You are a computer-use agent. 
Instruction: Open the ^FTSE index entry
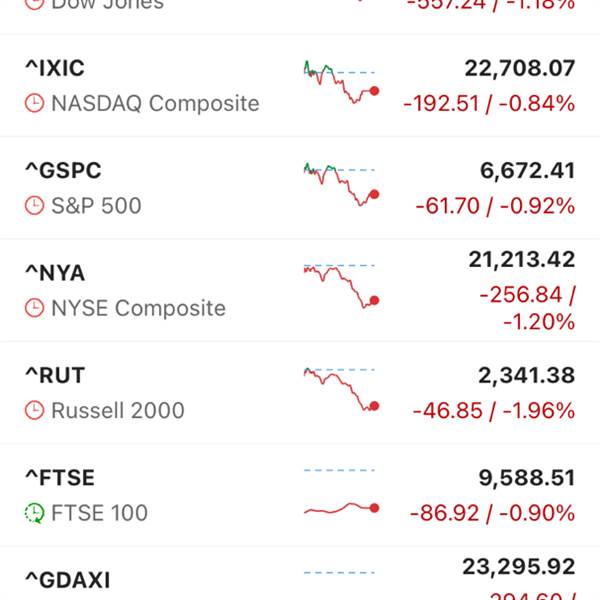click(x=59, y=478)
